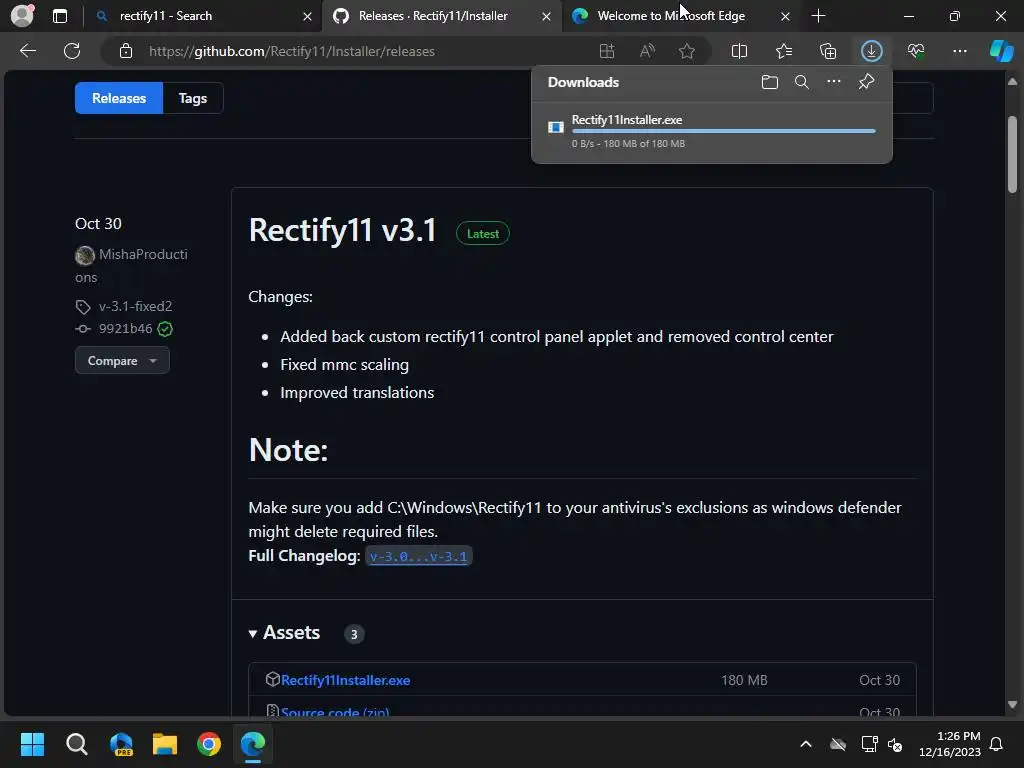Image resolution: width=1024 pixels, height=768 pixels.
Task: Open Edge Settings and more menu
Action: coord(960,51)
